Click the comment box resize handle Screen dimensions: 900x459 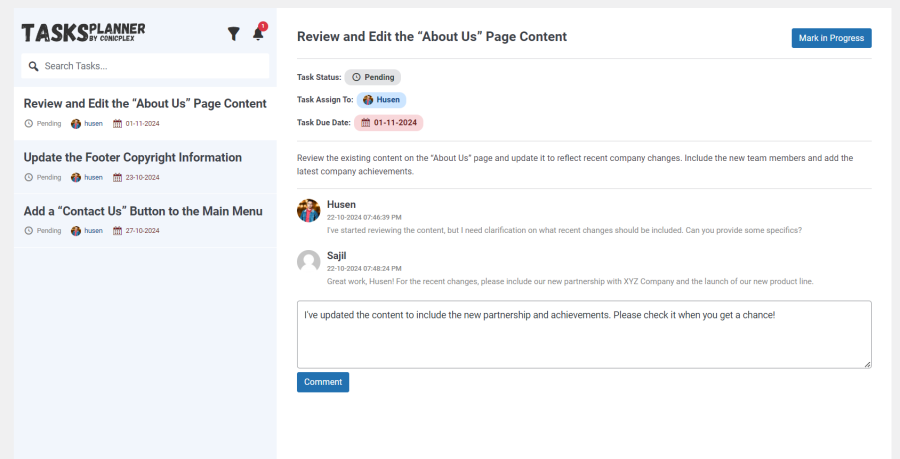[867, 364]
